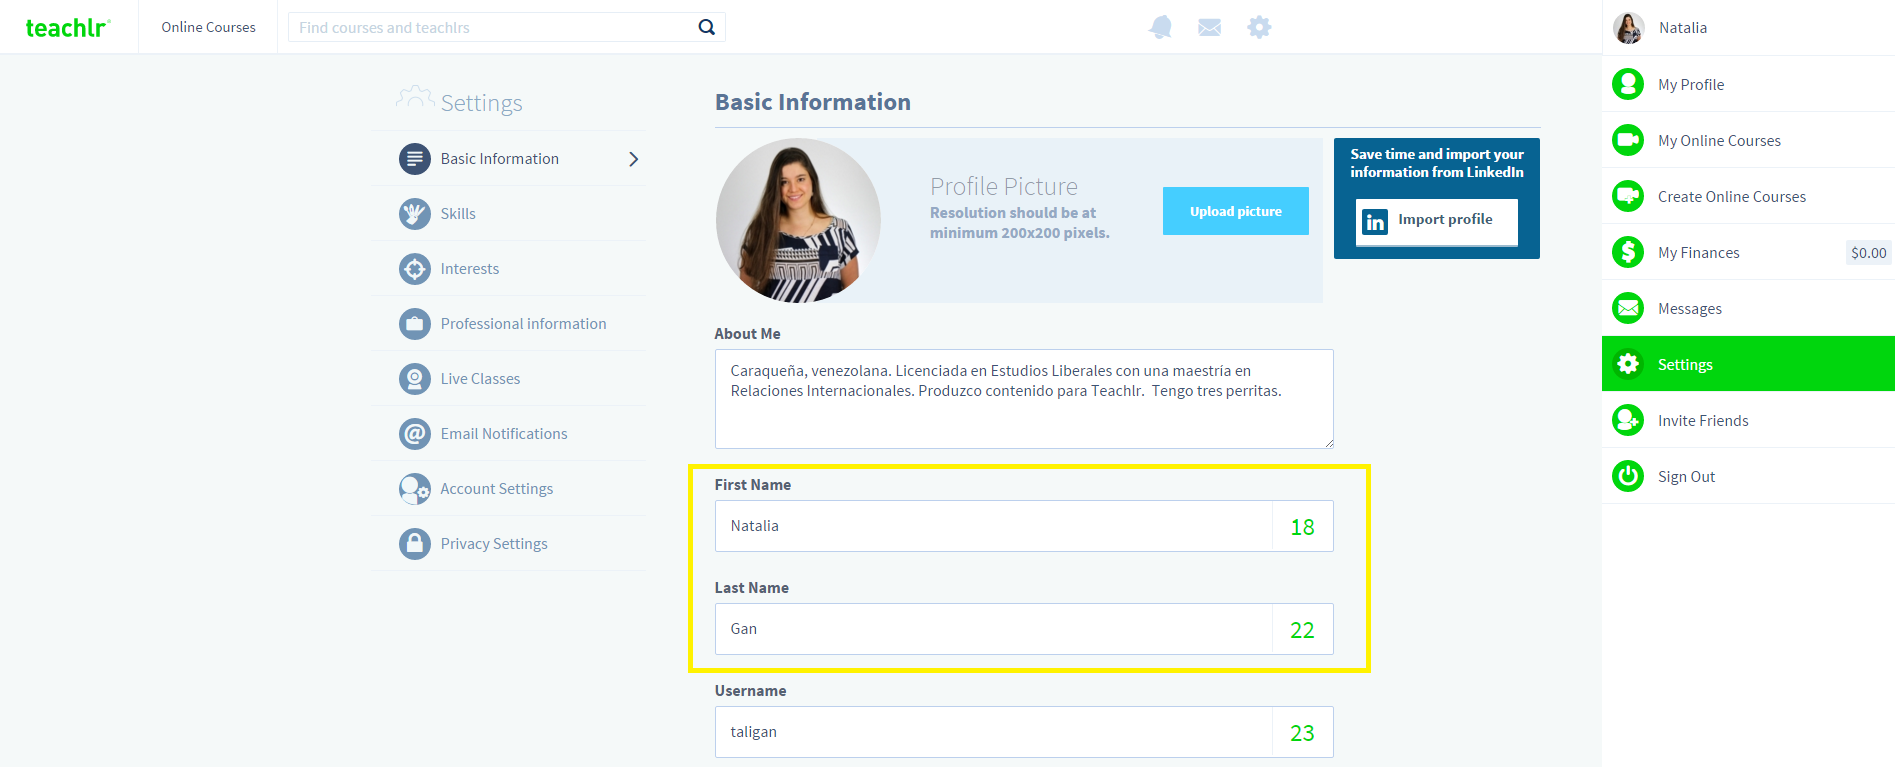
Task: Expand Basic Information chevron arrow
Action: (x=633, y=159)
